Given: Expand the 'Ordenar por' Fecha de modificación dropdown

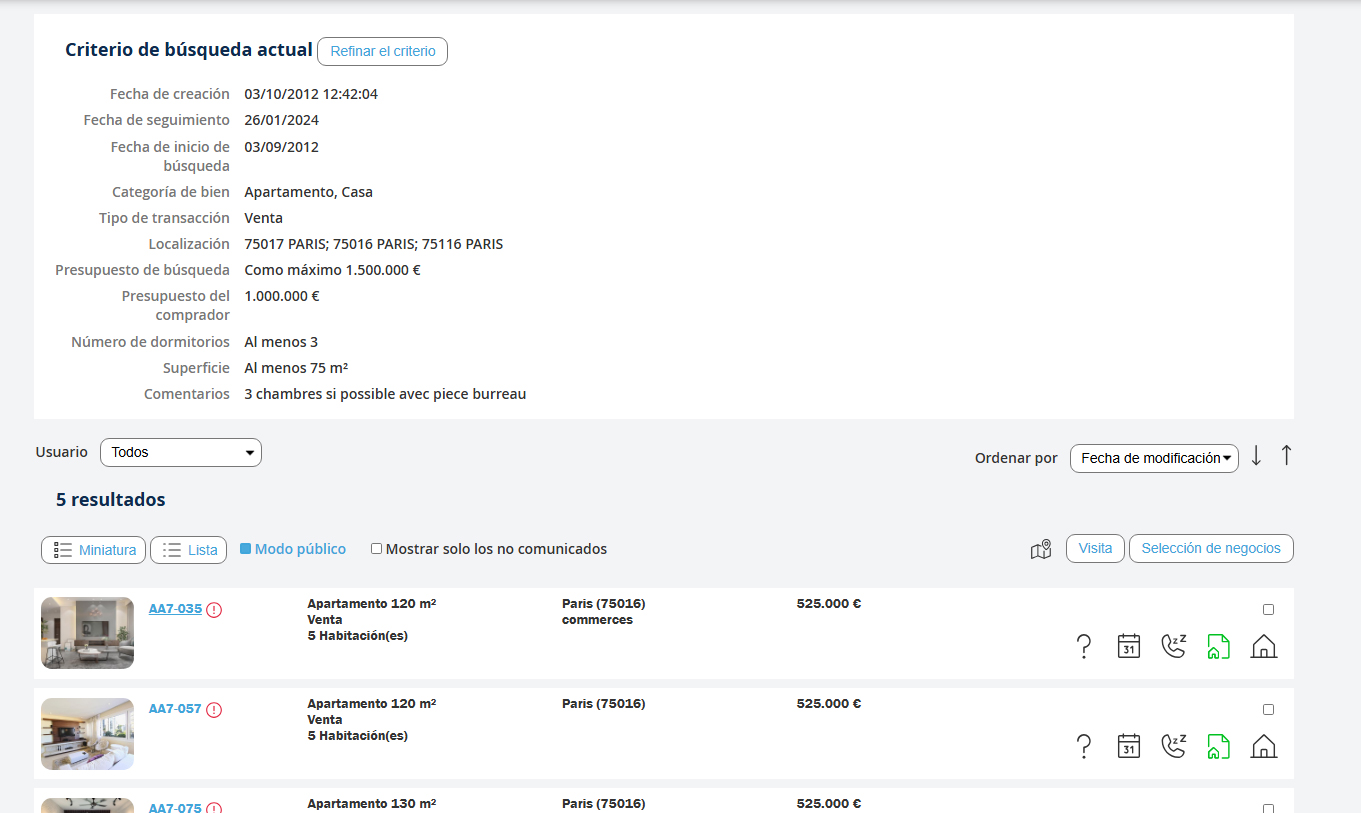Looking at the screenshot, I should coord(1154,458).
